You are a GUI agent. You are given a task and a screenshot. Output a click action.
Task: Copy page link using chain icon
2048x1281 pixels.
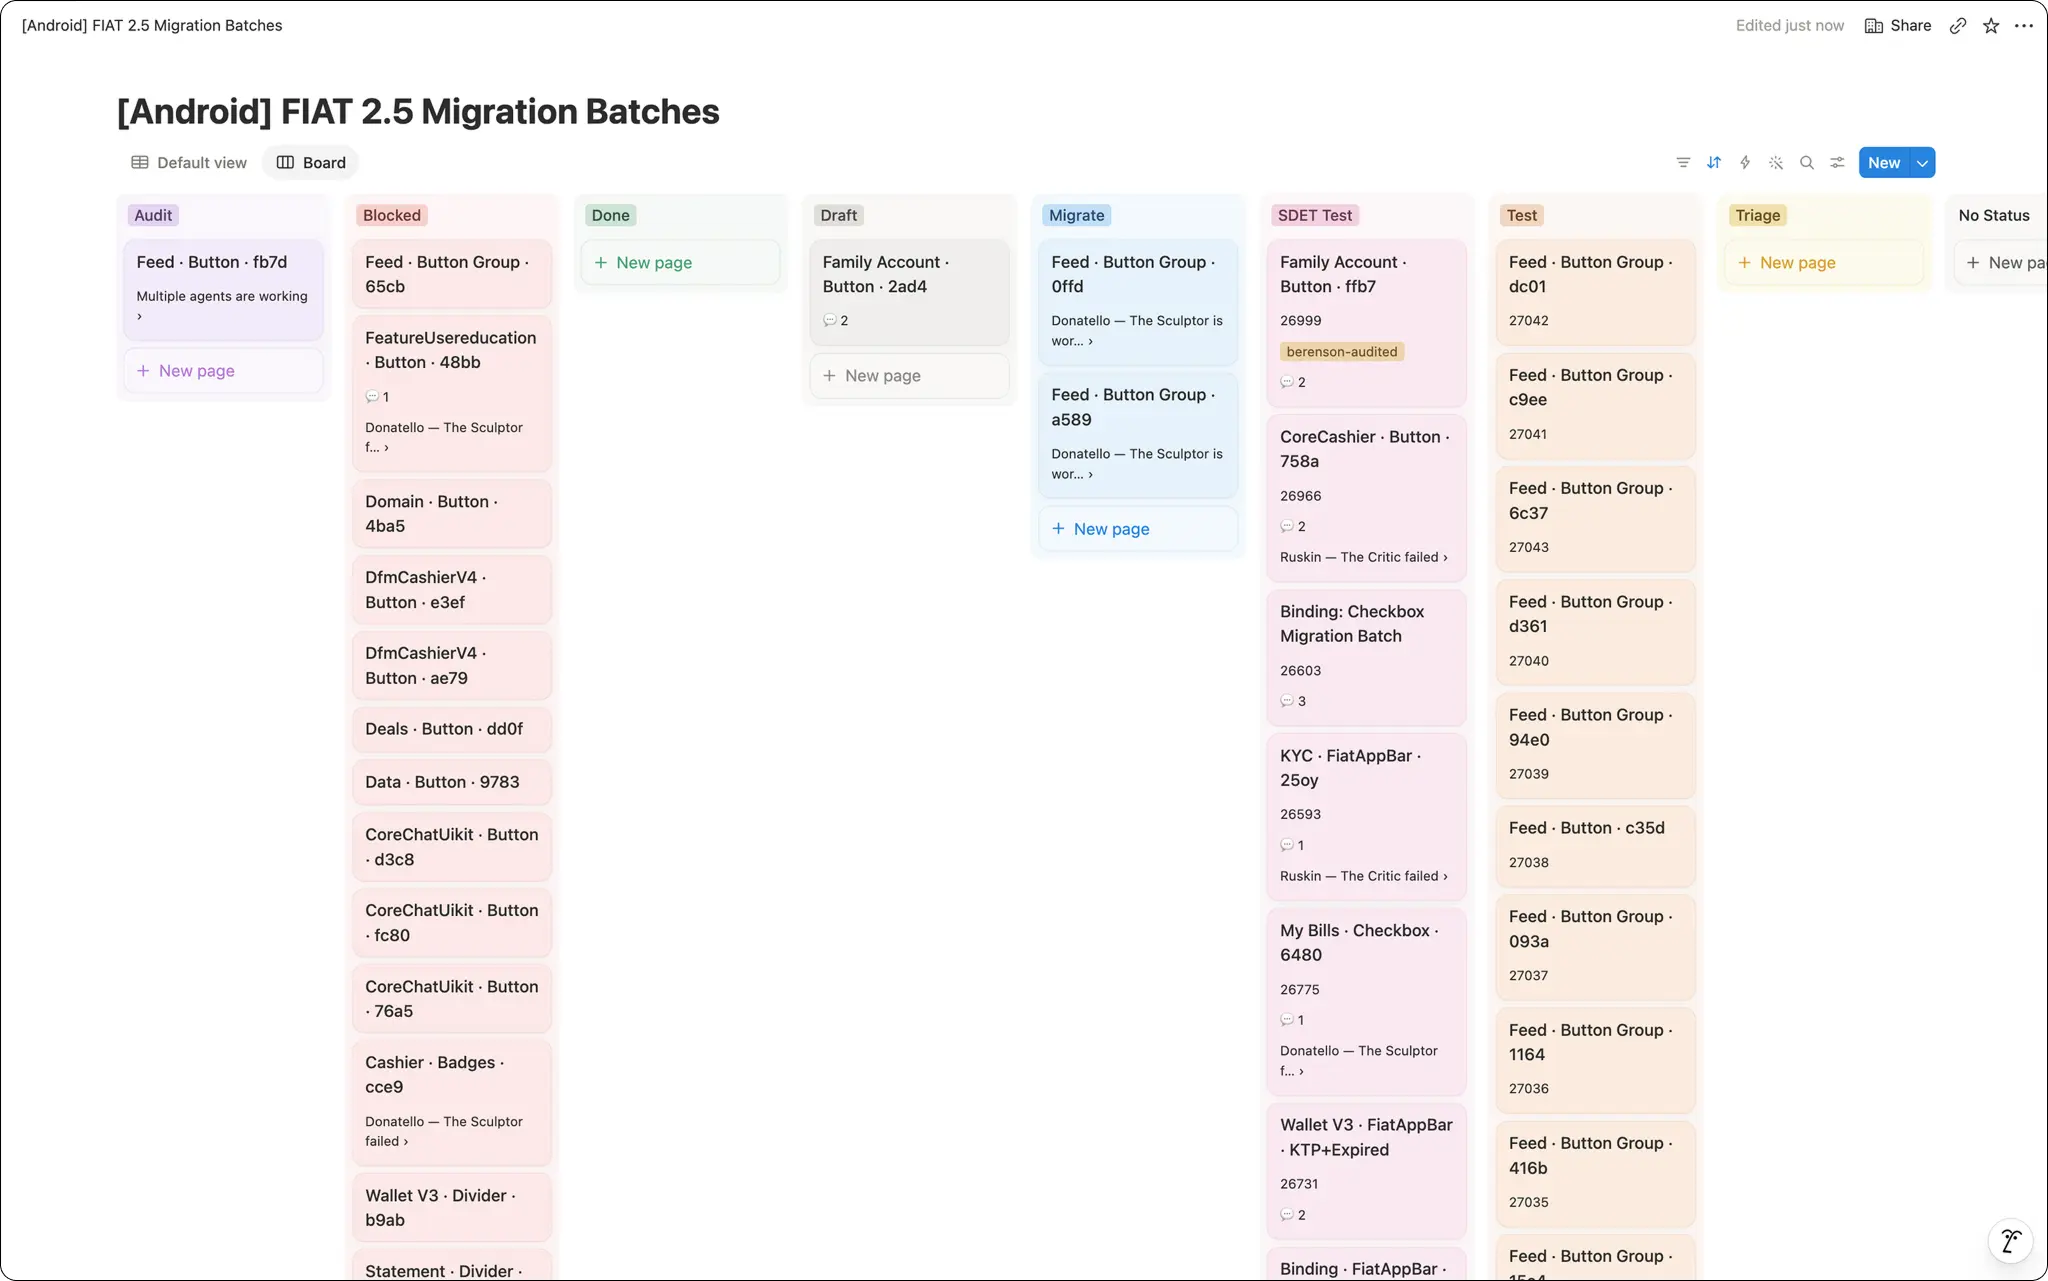(x=1958, y=26)
